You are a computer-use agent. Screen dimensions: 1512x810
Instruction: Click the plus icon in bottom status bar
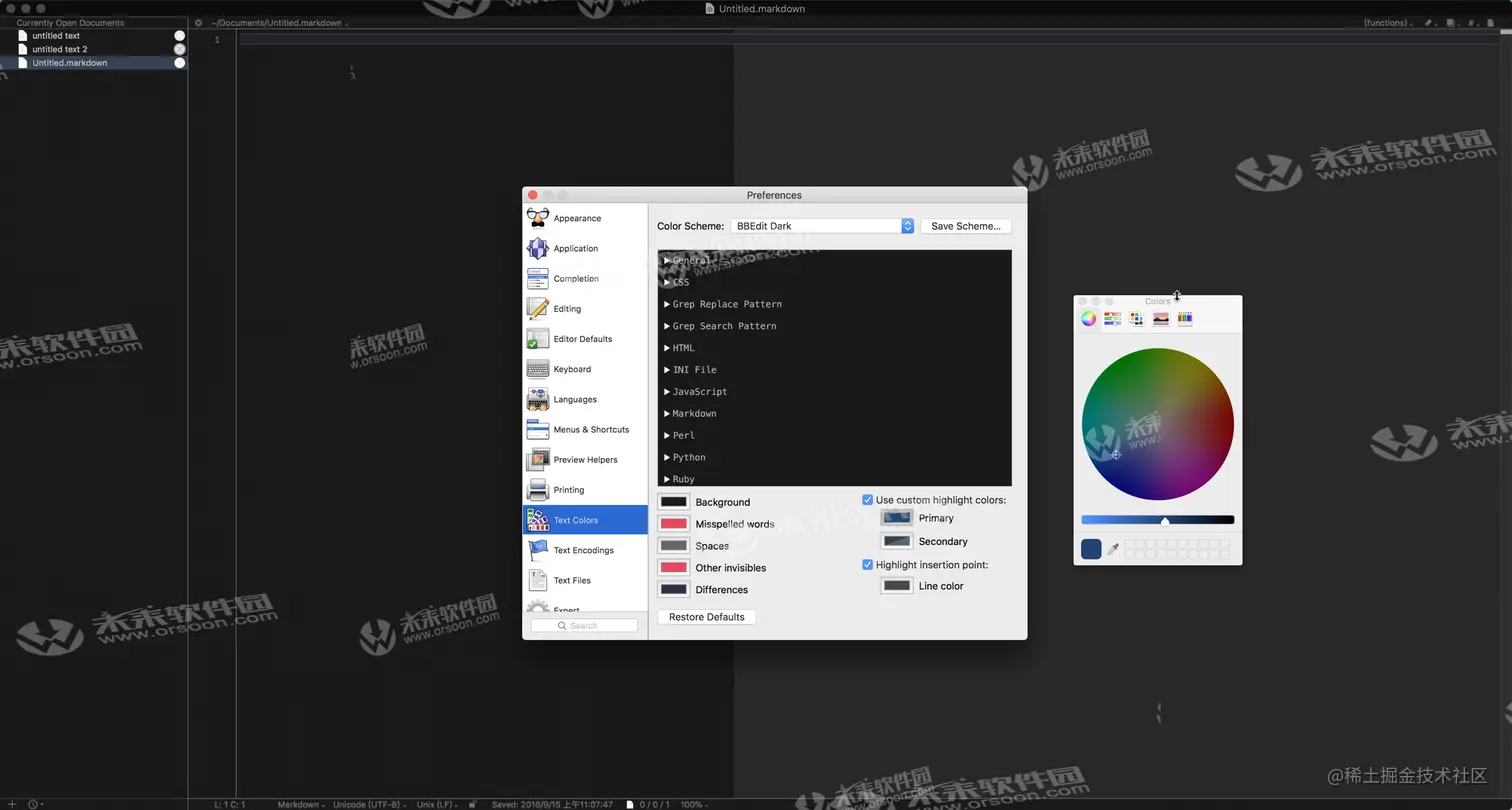(x=10, y=804)
